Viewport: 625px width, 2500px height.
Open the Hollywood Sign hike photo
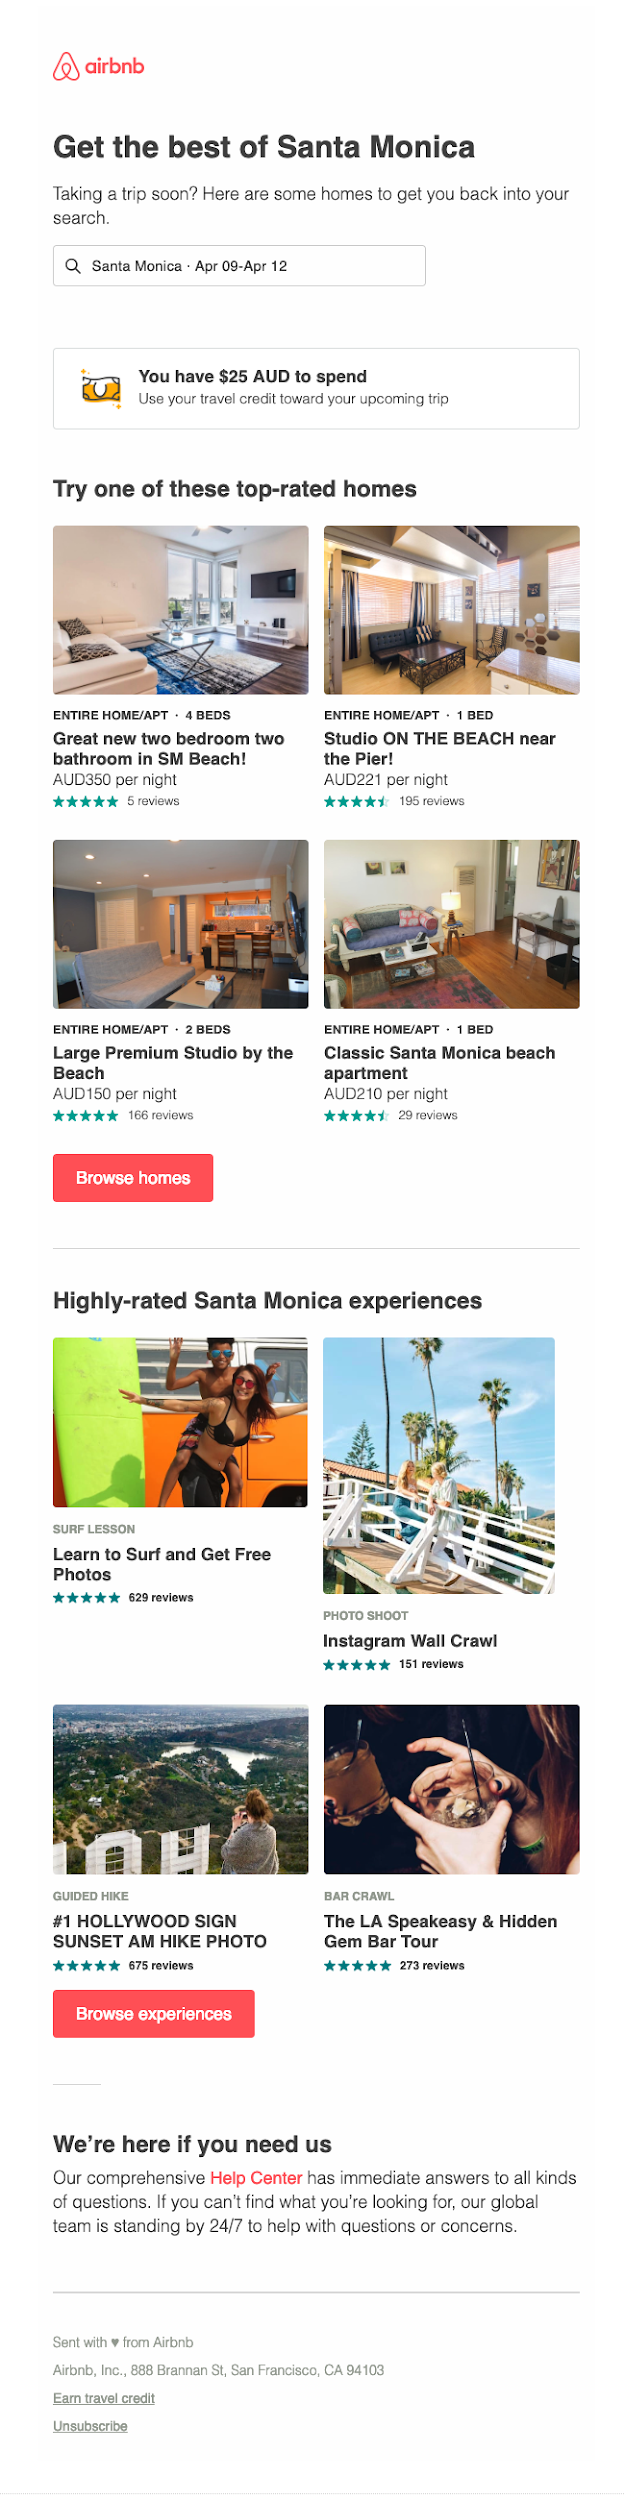pyautogui.click(x=181, y=1789)
